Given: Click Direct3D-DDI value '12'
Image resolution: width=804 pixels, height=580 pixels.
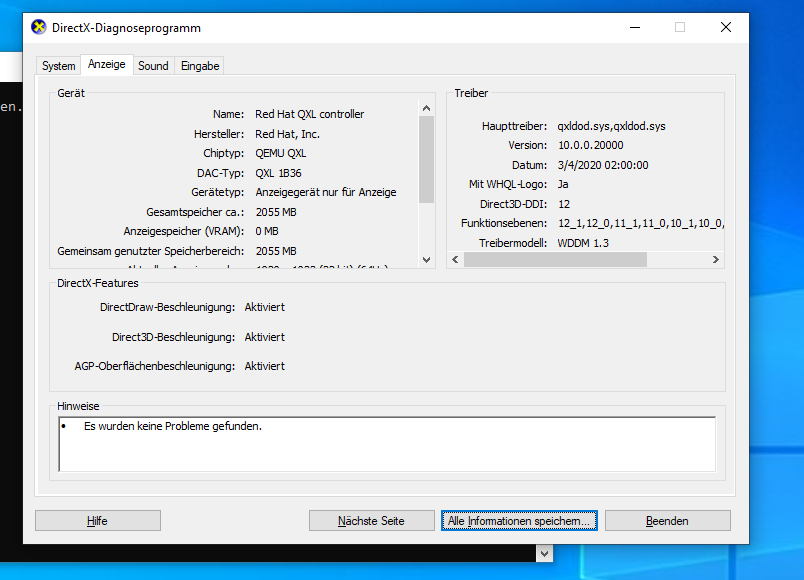Looking at the screenshot, I should [x=564, y=204].
